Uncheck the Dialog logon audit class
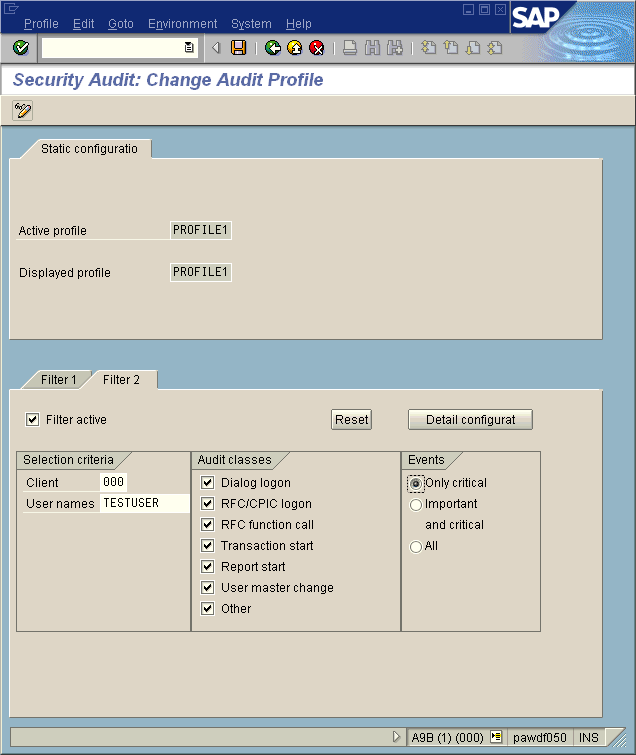The image size is (636, 755). pyautogui.click(x=208, y=482)
